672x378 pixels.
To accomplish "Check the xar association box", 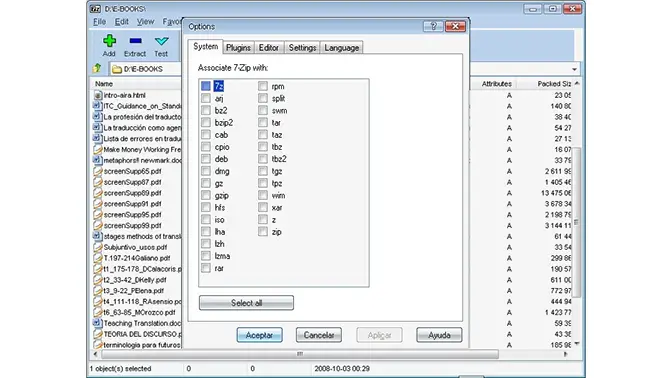I will click(263, 207).
